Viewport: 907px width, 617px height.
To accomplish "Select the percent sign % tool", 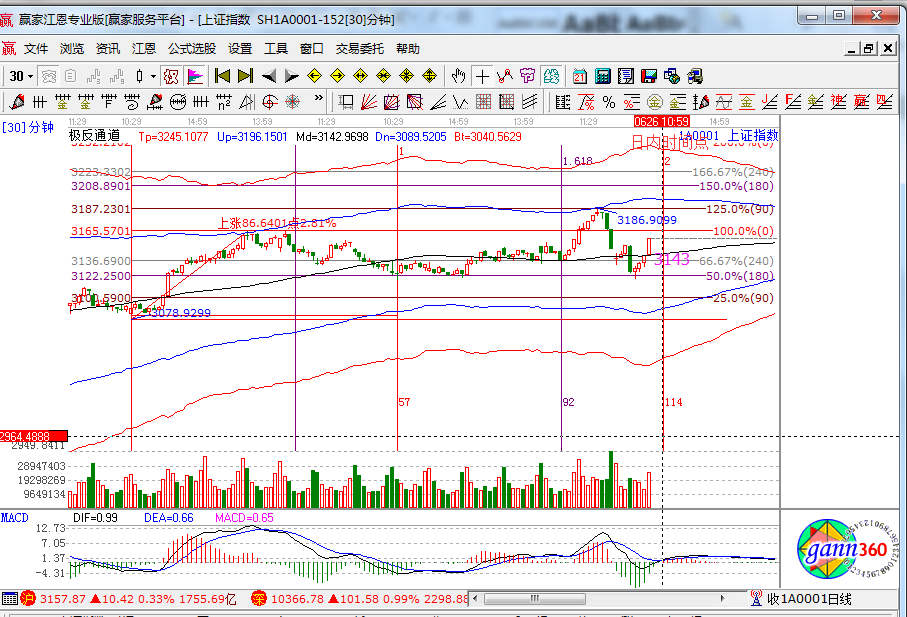I will 609,102.
